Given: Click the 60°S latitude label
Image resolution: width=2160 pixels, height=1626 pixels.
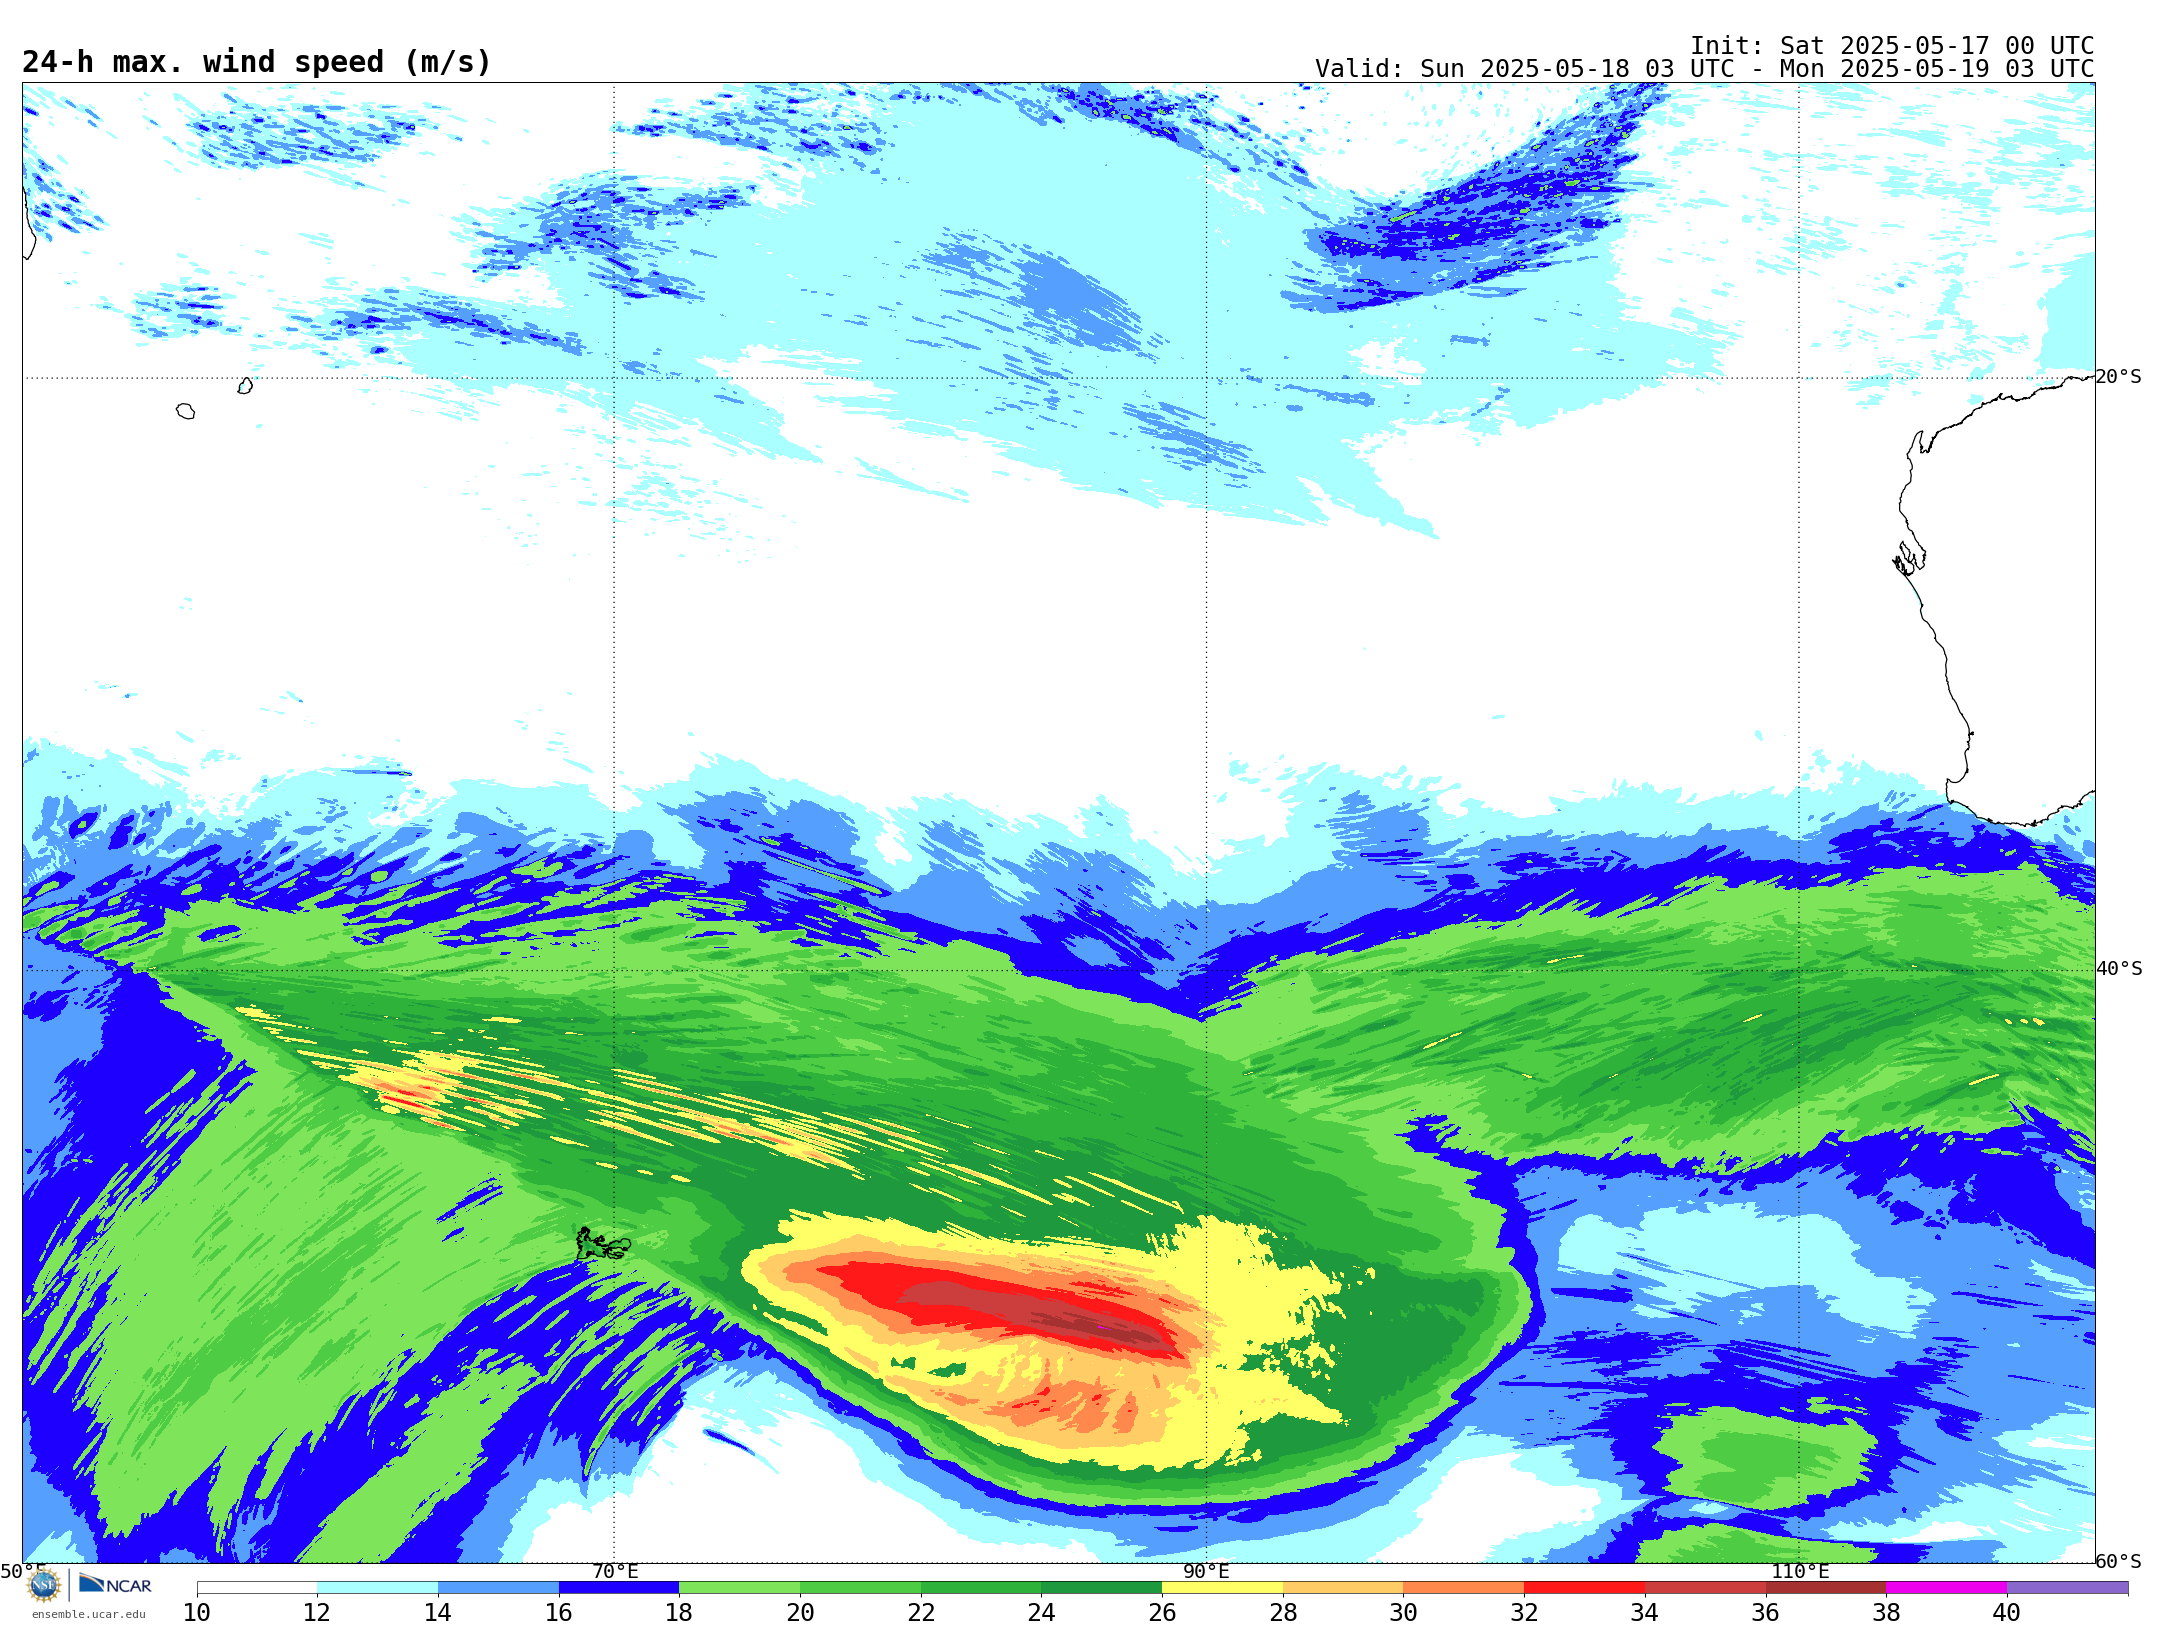Looking at the screenshot, I should tap(2118, 1561).
